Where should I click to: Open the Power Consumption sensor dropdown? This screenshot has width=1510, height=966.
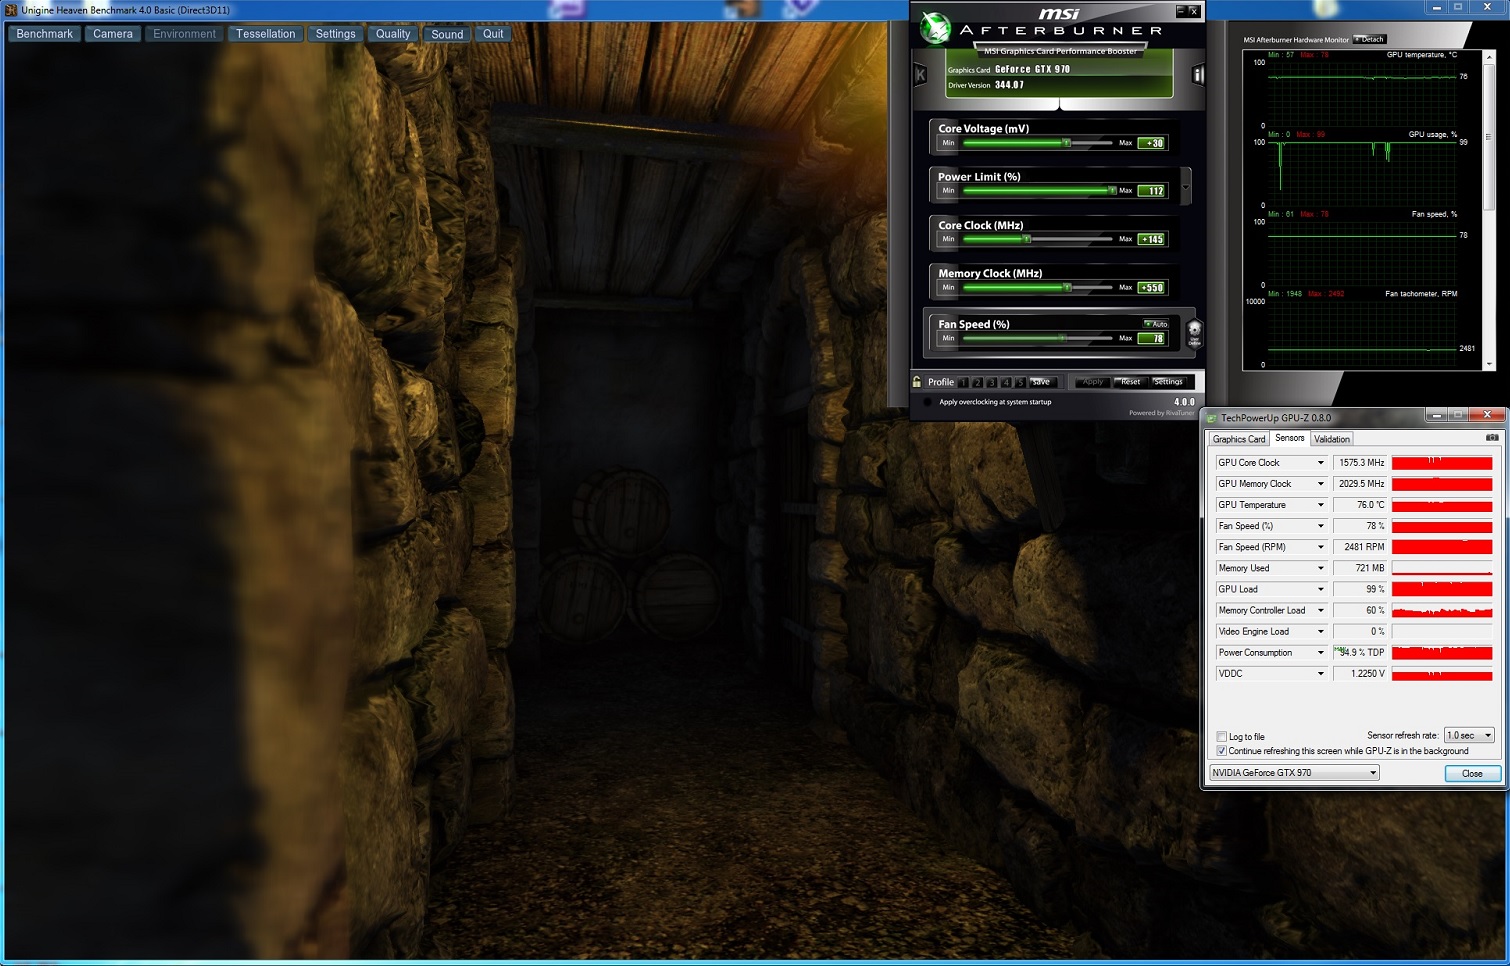click(x=1321, y=653)
